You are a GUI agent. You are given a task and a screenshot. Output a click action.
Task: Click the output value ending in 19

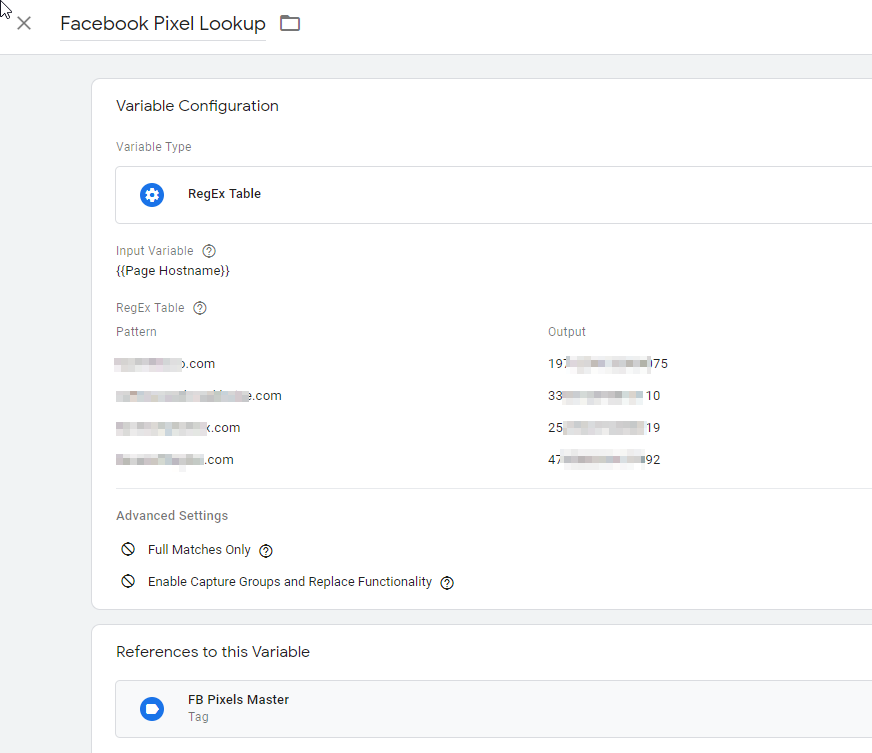coord(604,428)
